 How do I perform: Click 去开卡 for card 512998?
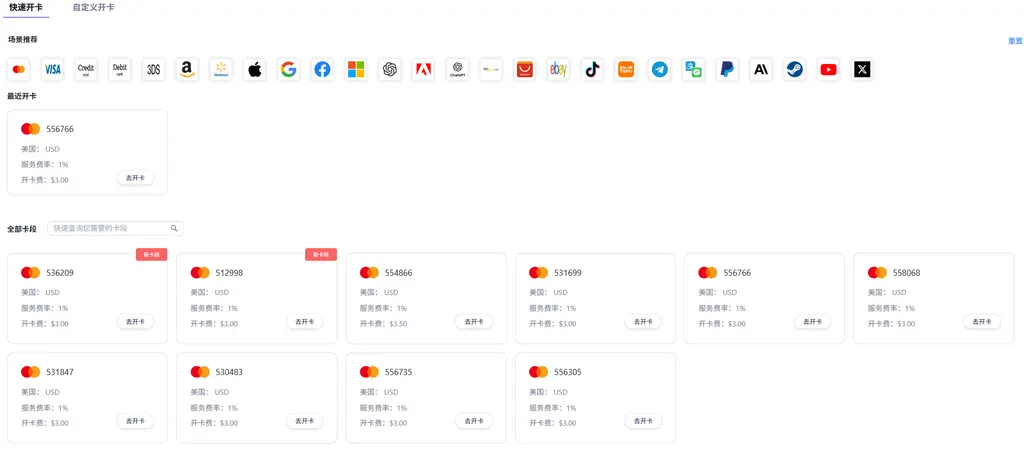304,322
